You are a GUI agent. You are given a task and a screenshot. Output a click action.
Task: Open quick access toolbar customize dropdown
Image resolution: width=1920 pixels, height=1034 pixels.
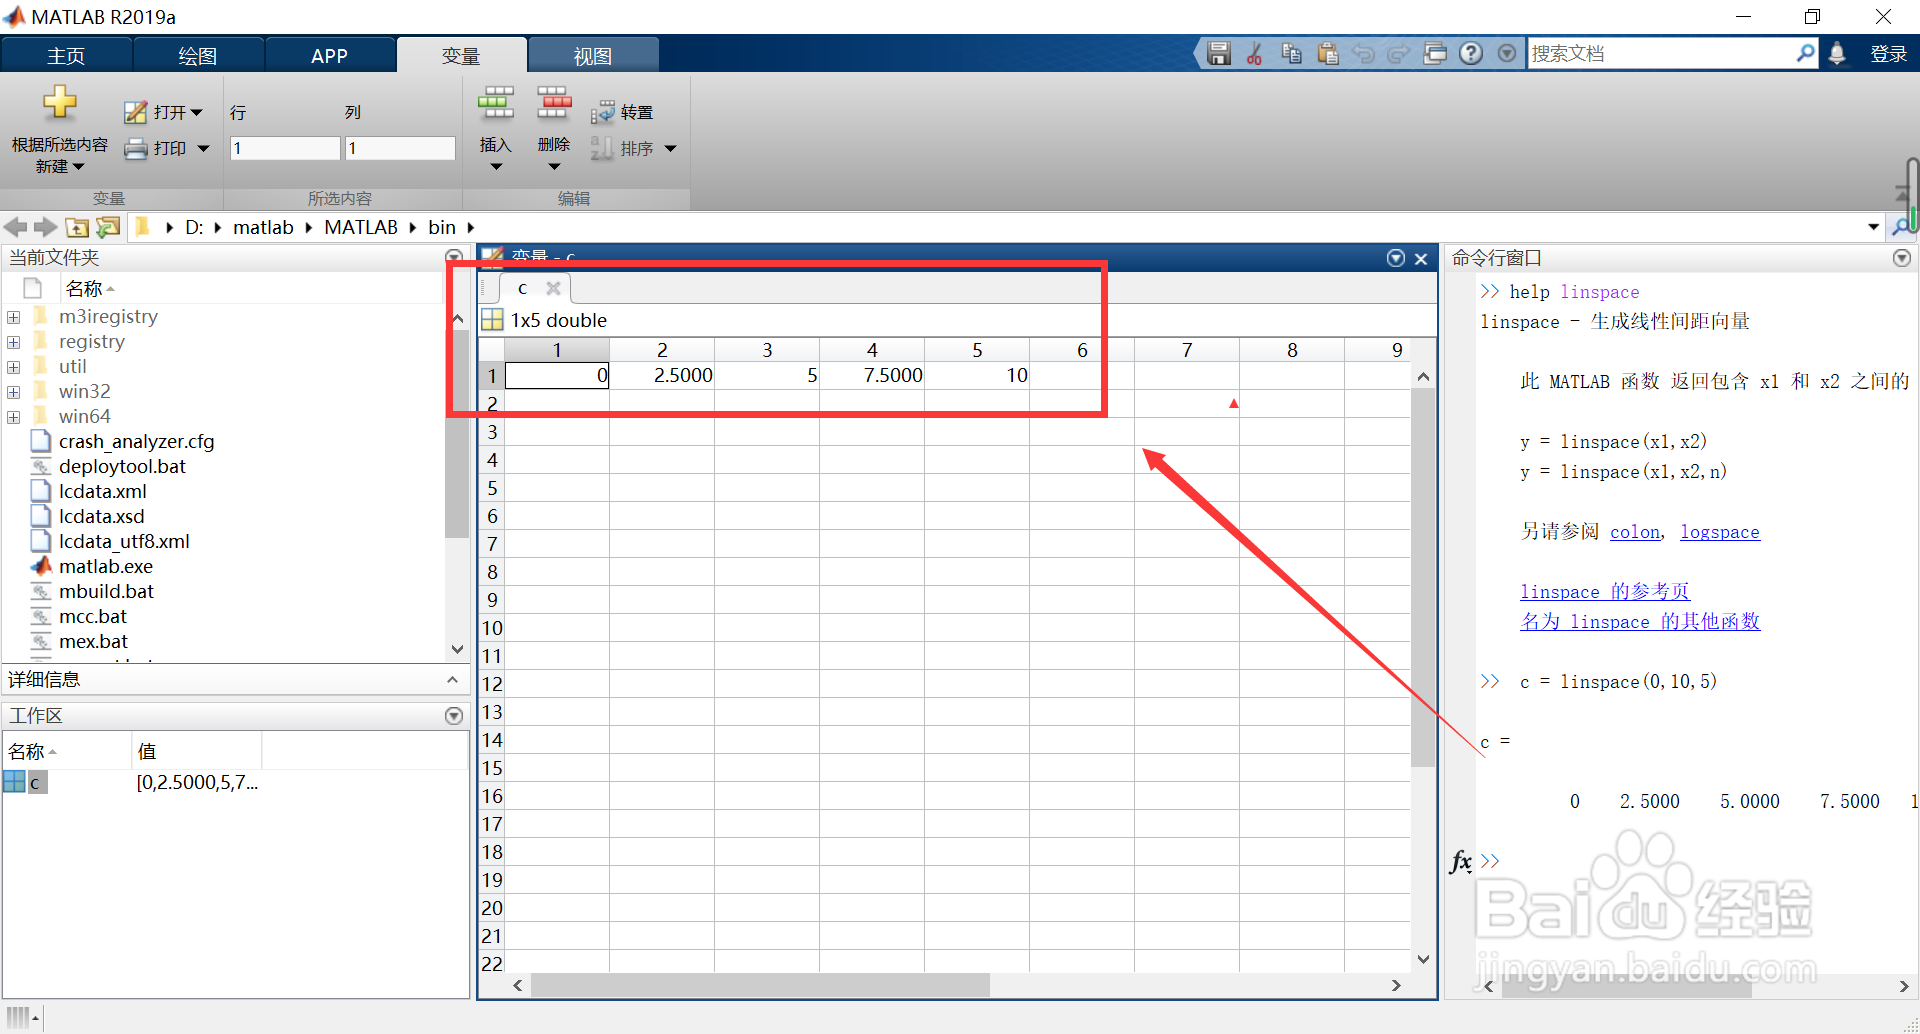(x=1507, y=54)
